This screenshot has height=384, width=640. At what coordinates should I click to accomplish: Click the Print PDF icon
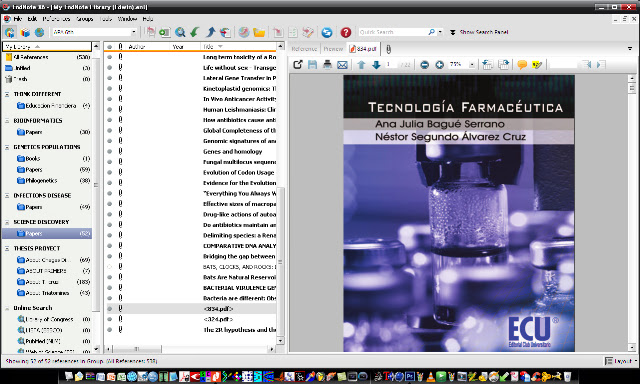(x=327, y=64)
